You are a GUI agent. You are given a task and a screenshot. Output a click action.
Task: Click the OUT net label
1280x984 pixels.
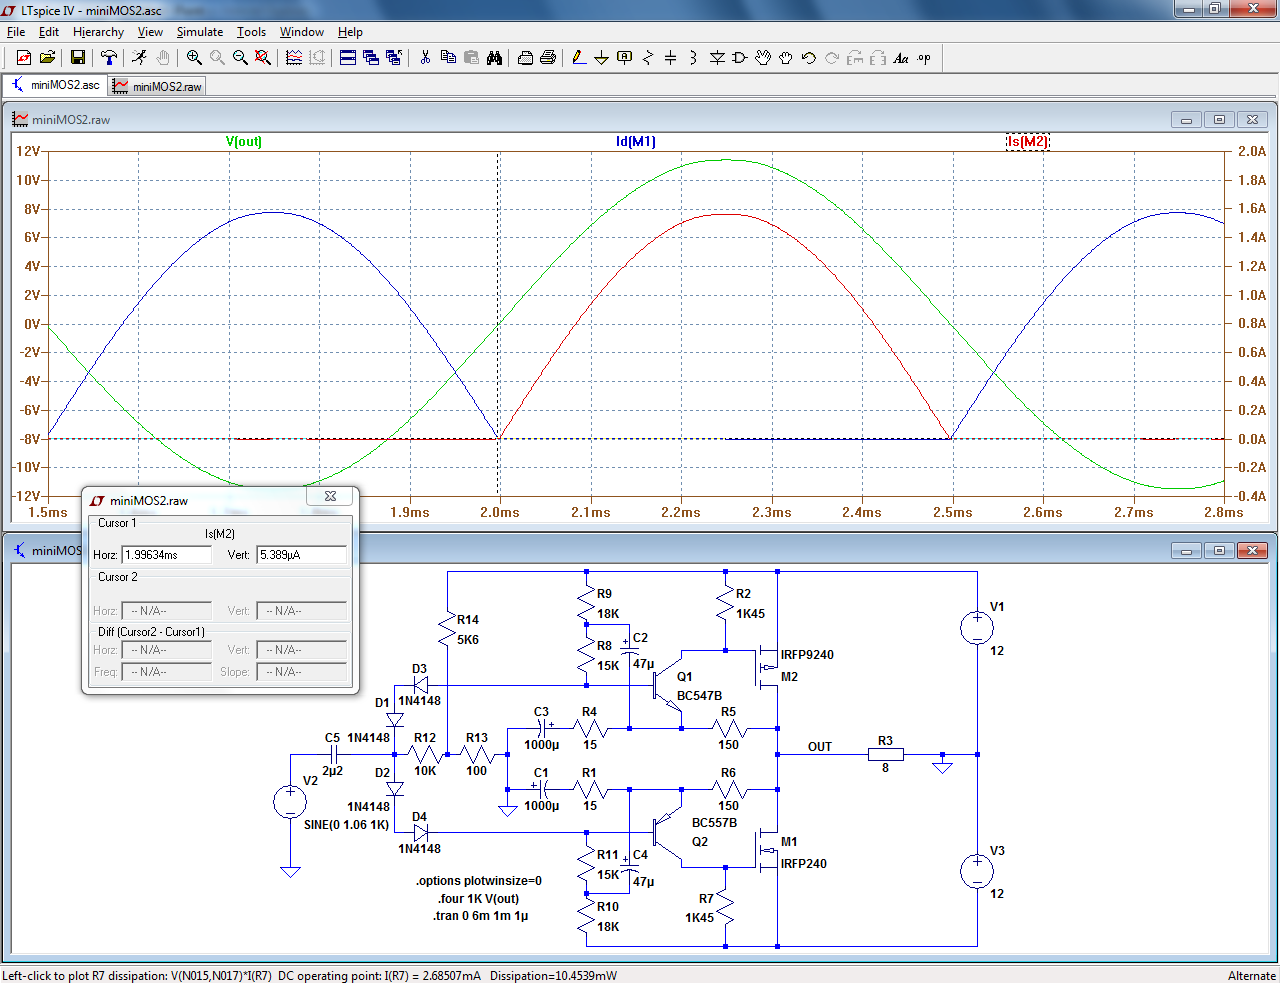(x=820, y=746)
